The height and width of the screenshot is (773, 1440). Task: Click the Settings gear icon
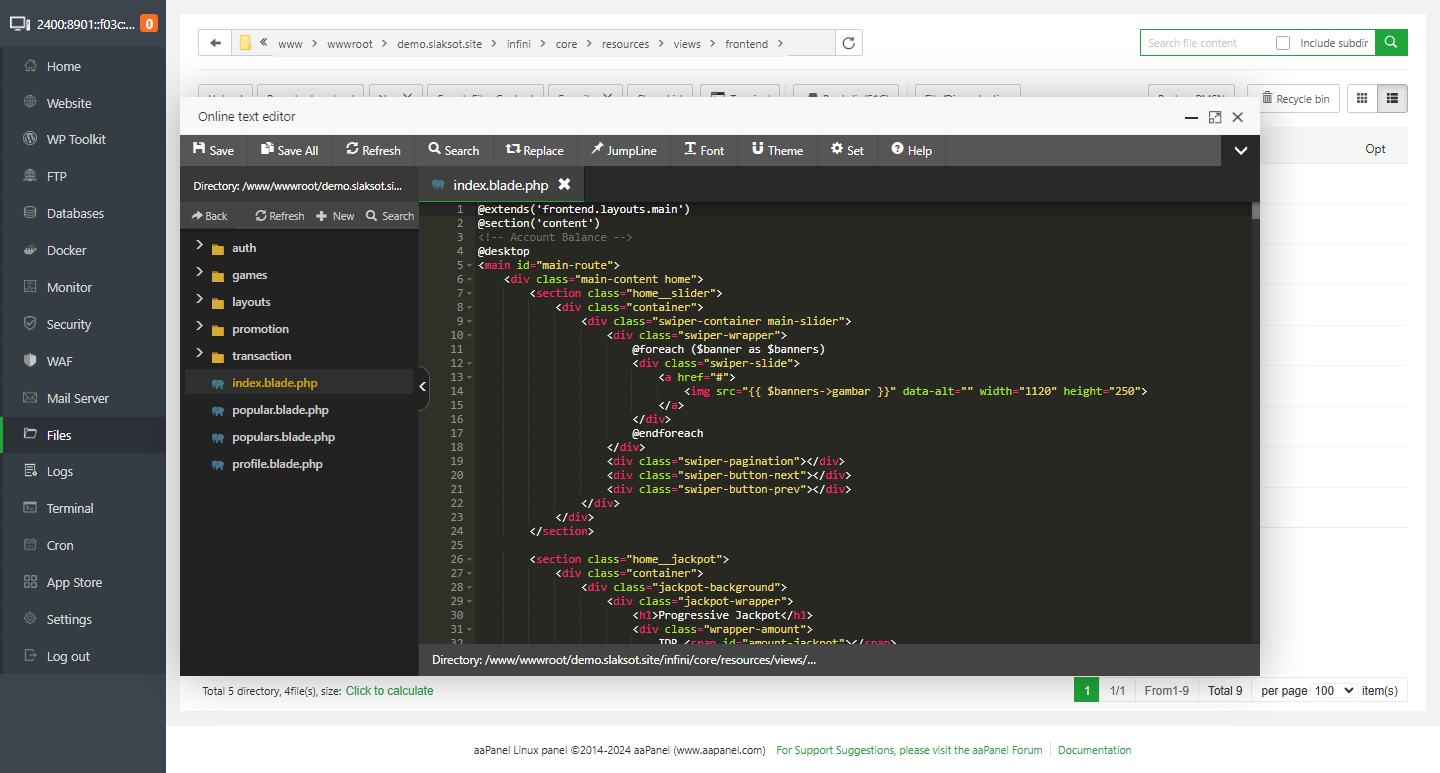(x=29, y=619)
